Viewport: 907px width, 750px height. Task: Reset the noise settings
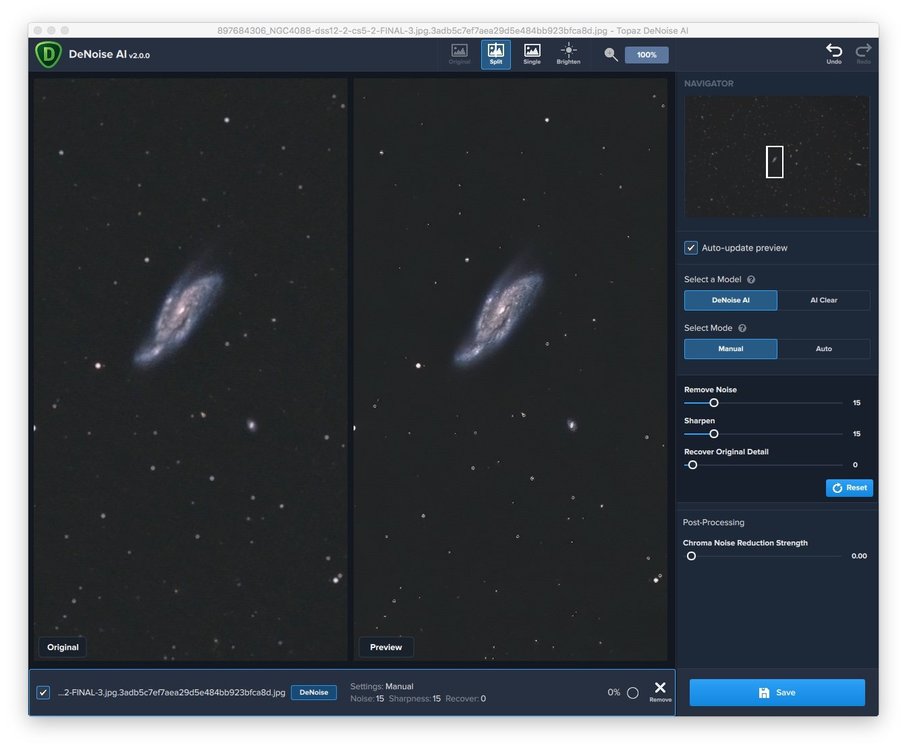[849, 487]
